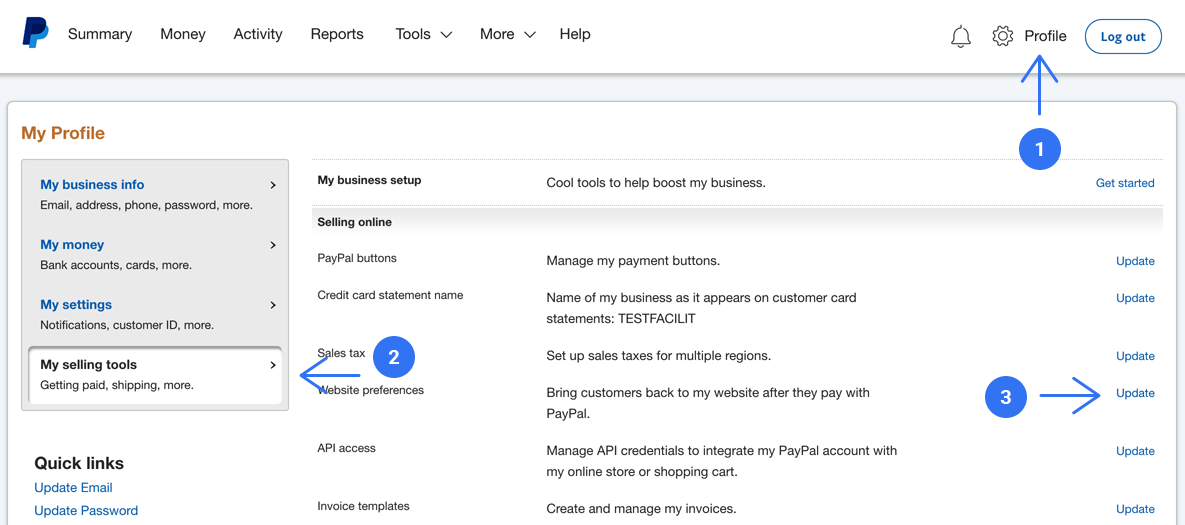Click the Update Email quick link
1185x525 pixels.
pos(73,488)
